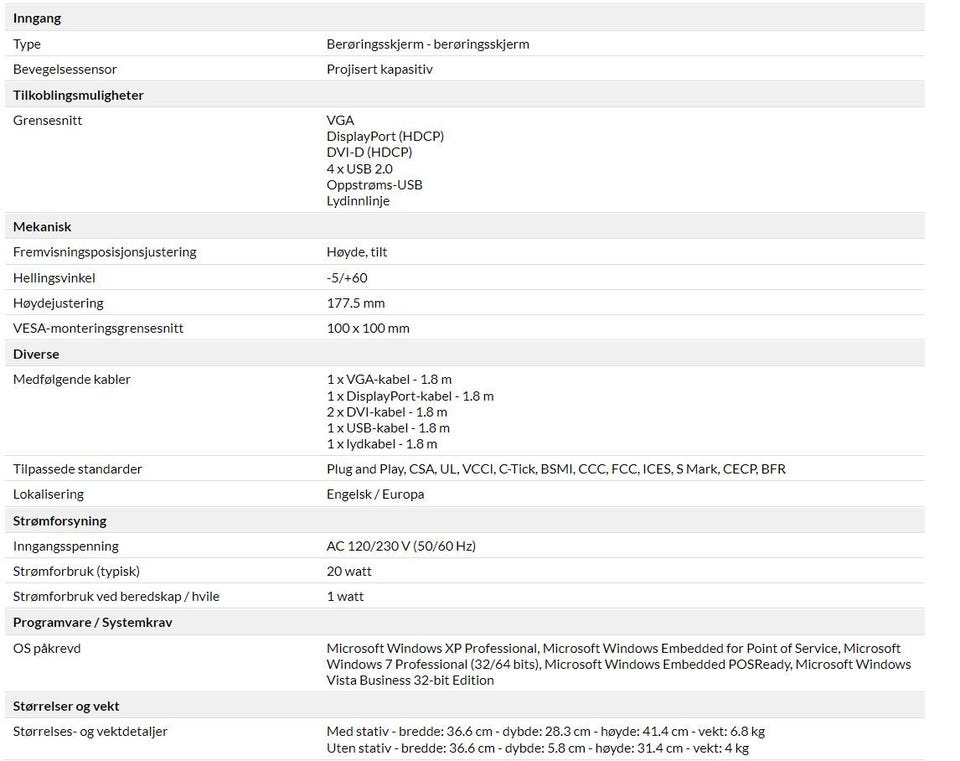The height and width of the screenshot is (761, 960).
Task: Click the Oppstrøms-USB entry
Action: (374, 185)
